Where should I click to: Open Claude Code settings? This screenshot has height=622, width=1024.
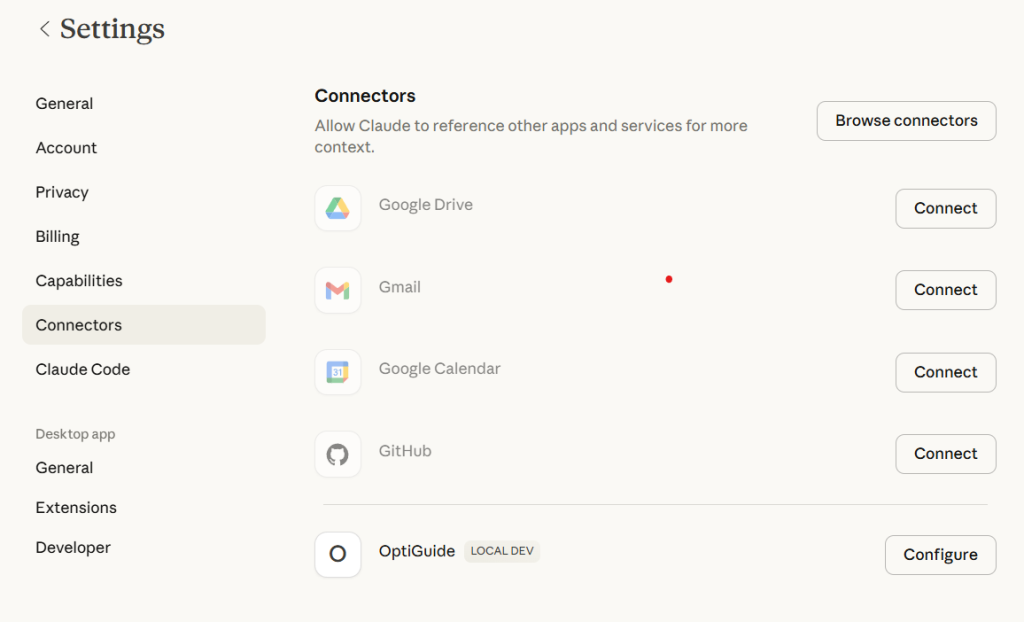pos(83,369)
